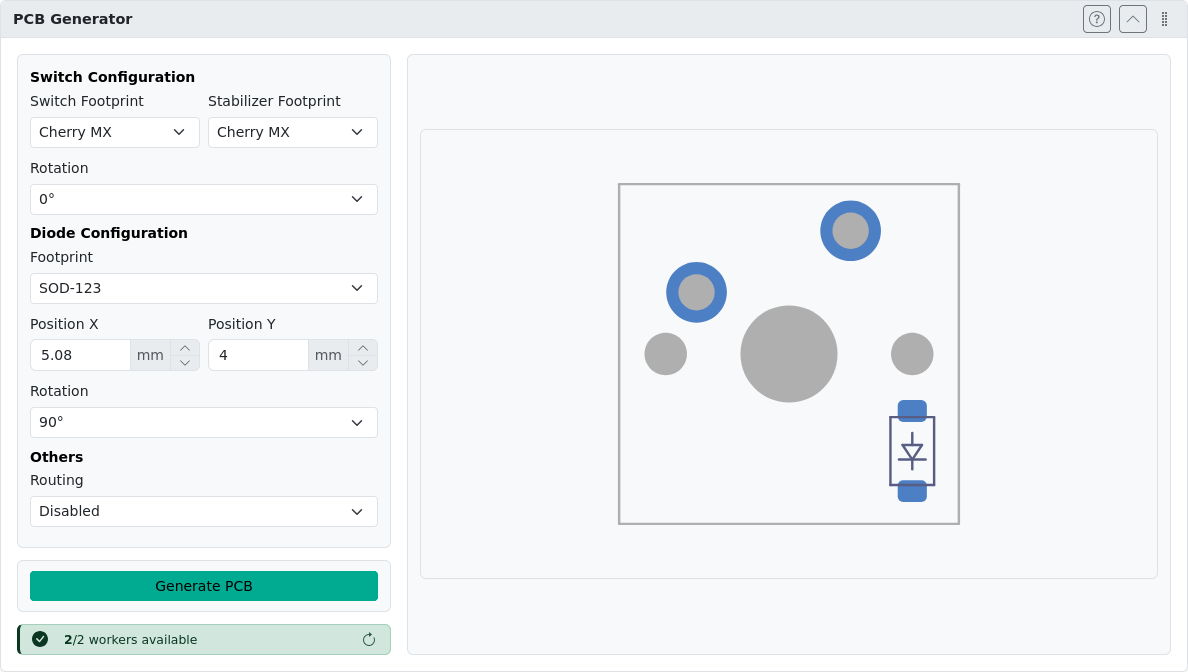Select the top-right blue stabilizer pad
Image resolution: width=1188 pixels, height=672 pixels.
[850, 231]
